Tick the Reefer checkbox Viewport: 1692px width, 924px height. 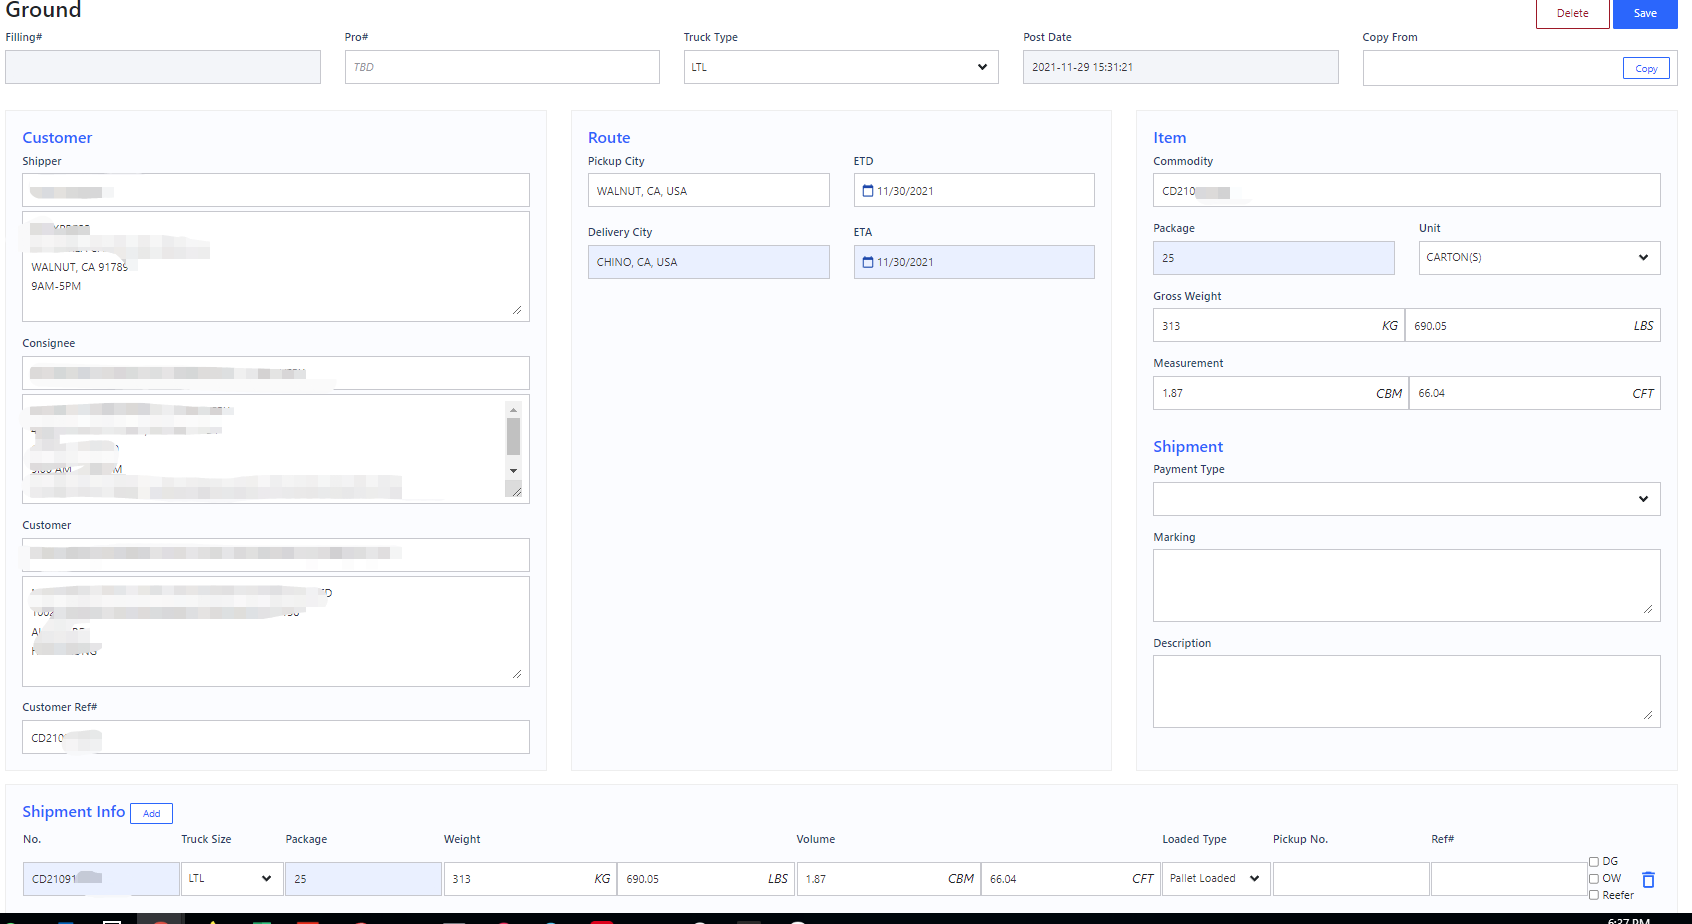(1594, 895)
